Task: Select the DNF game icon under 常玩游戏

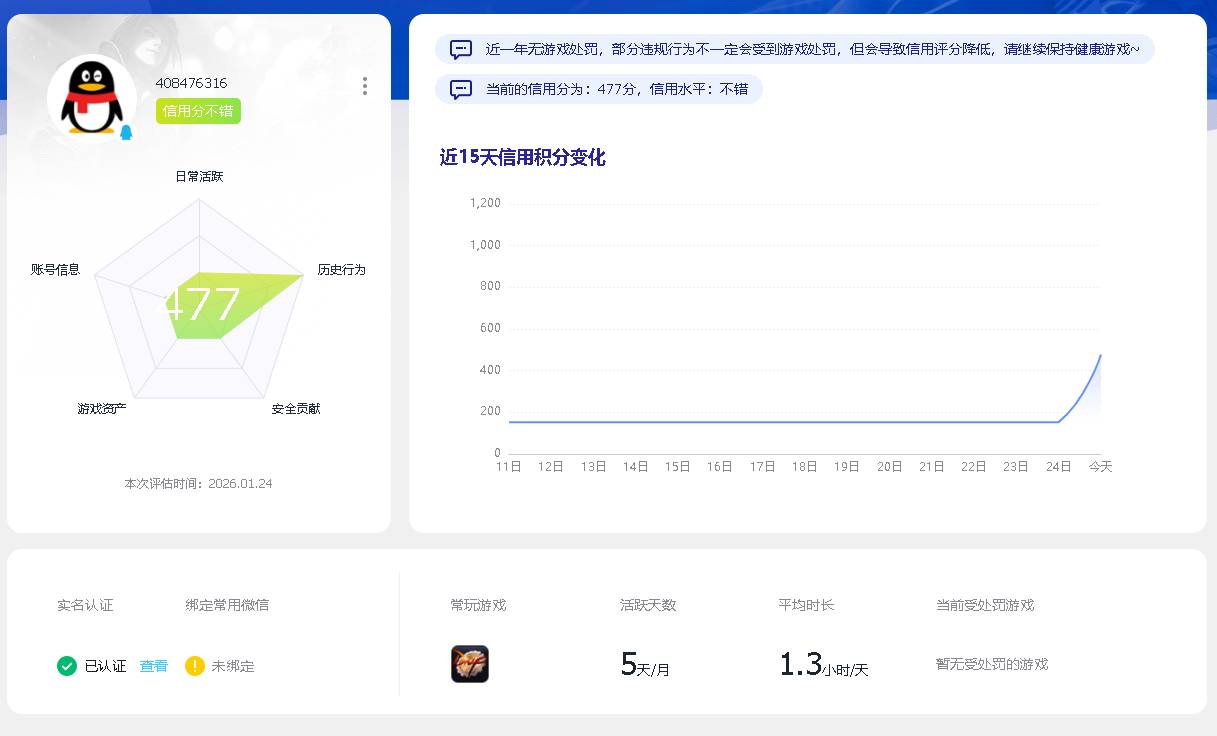Action: [x=468, y=663]
